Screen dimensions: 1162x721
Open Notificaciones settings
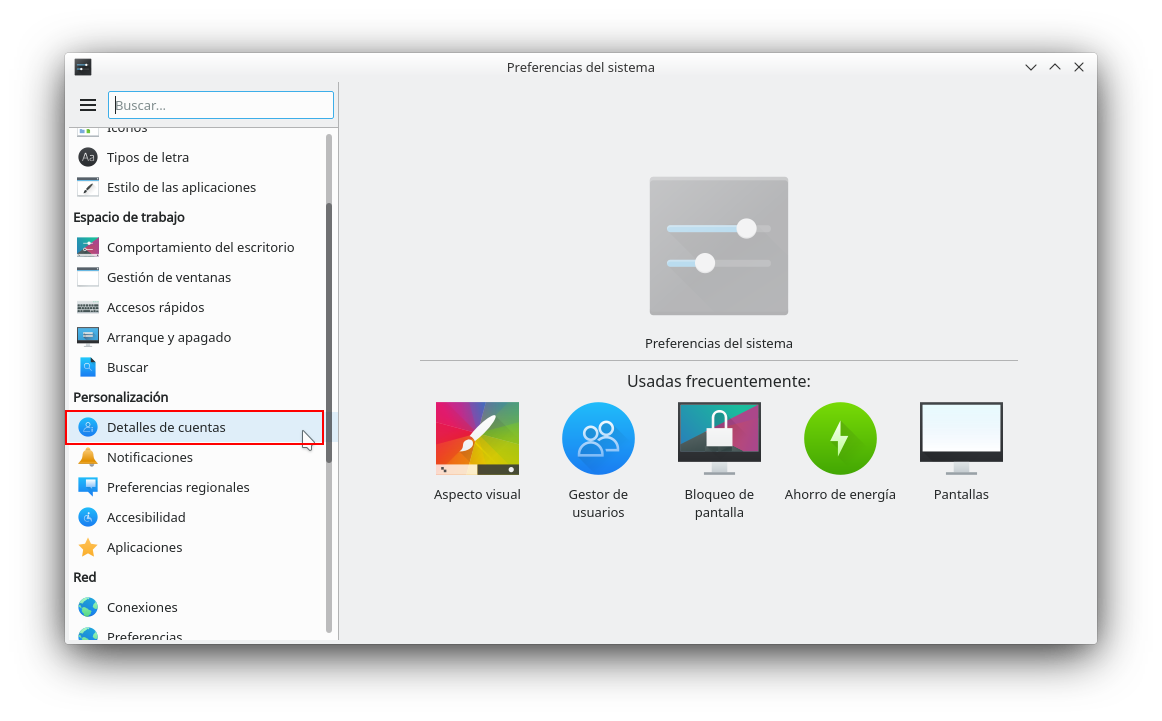(149, 457)
